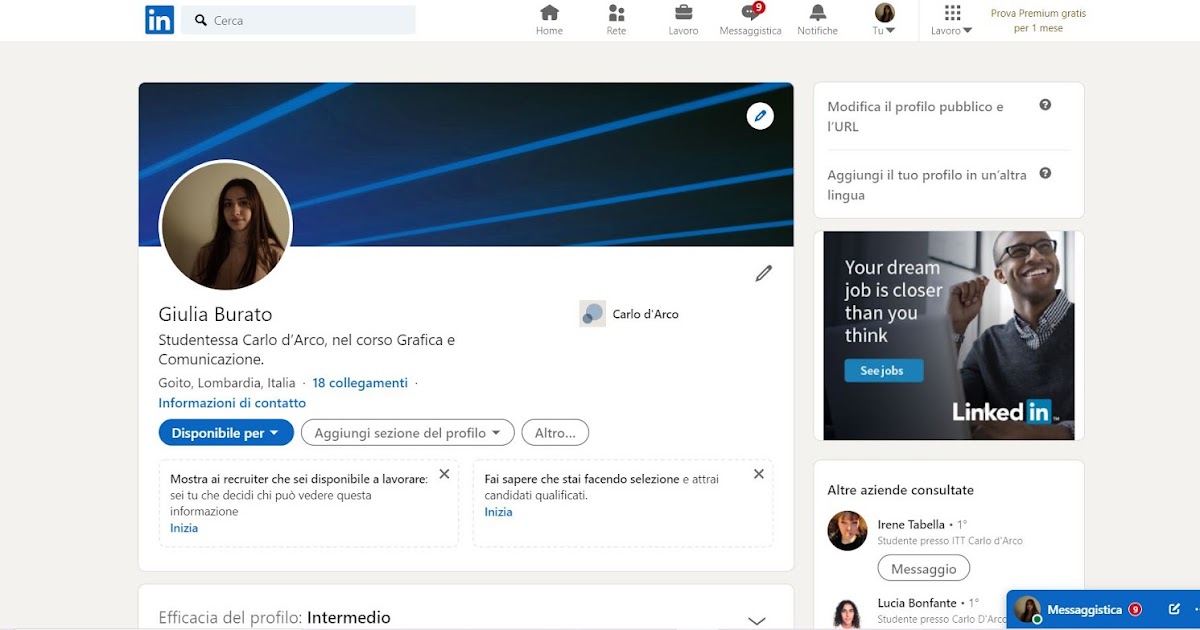This screenshot has width=1200, height=630.
Task: Open the Notifiche bell icon
Action: pos(817,17)
